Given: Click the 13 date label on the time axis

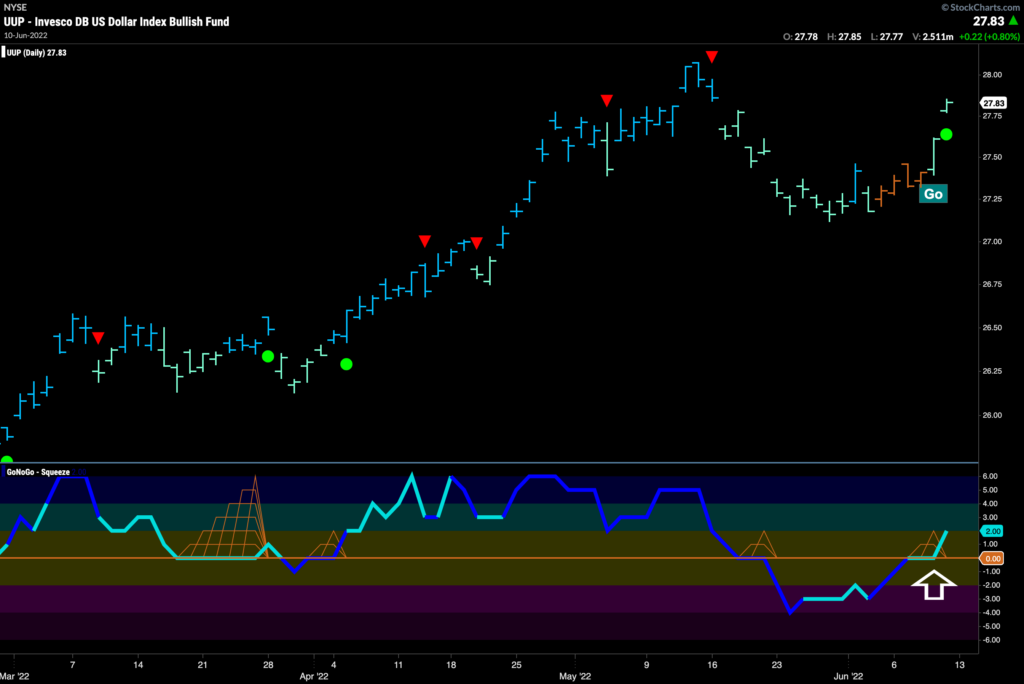Looking at the screenshot, I should (959, 665).
